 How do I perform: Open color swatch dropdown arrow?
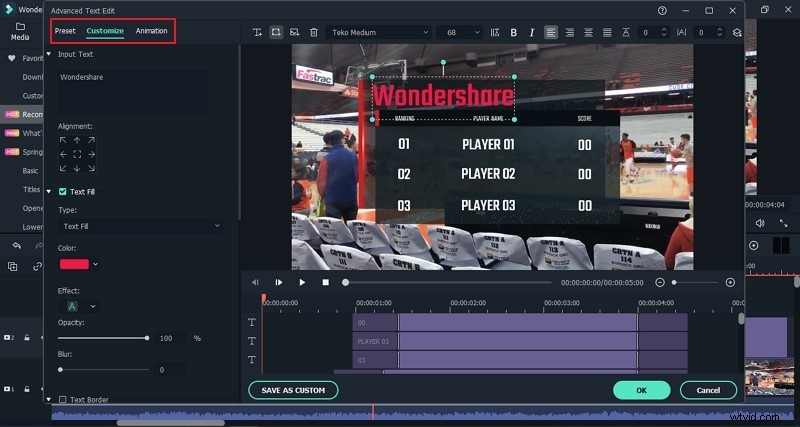coord(95,264)
